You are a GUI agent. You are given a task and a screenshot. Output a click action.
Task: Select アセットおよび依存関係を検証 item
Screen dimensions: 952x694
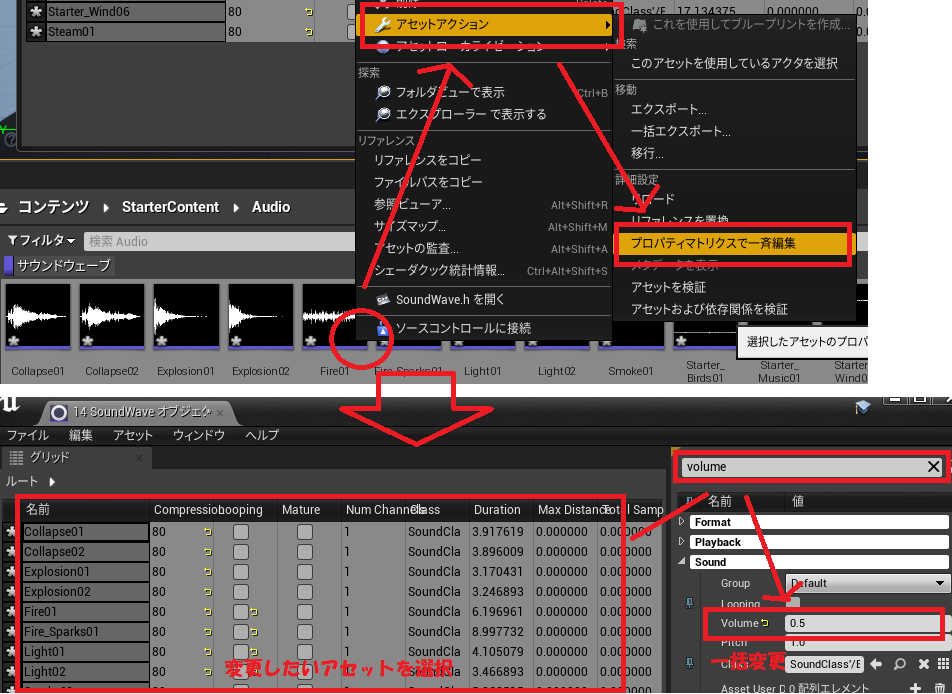pos(709,309)
